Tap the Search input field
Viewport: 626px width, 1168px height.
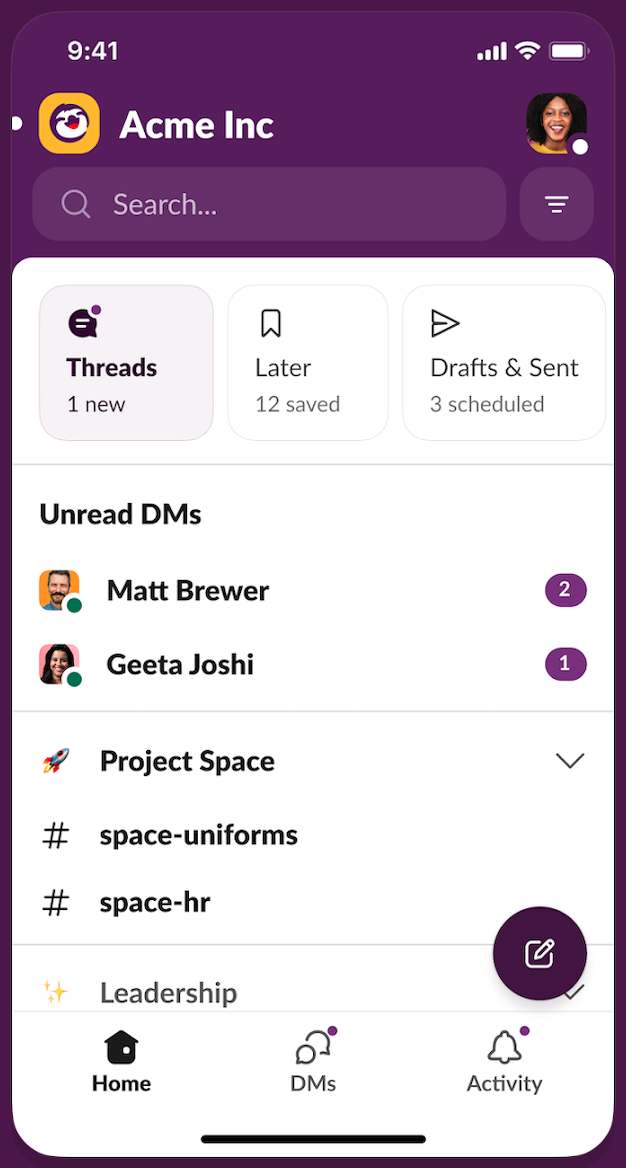(x=268, y=204)
